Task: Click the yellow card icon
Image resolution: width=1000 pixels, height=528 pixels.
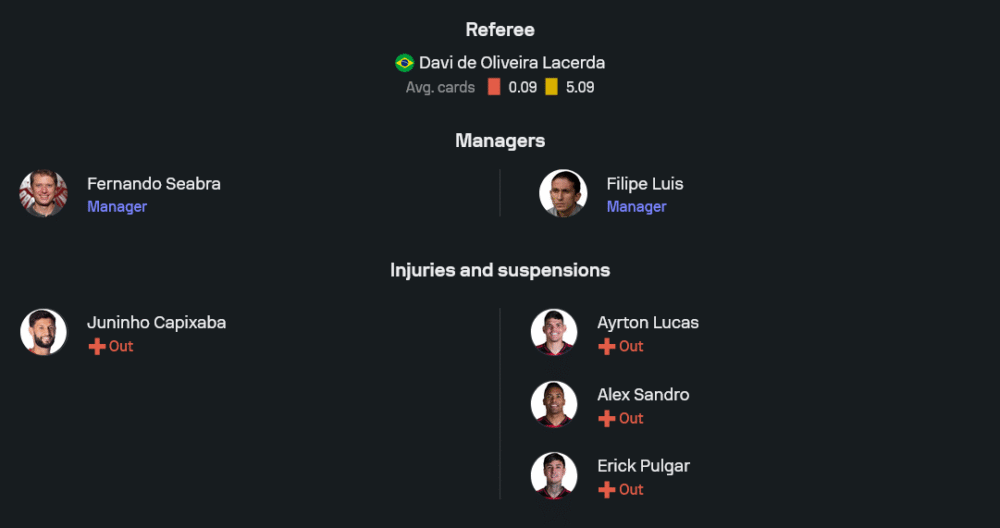Action: (551, 87)
